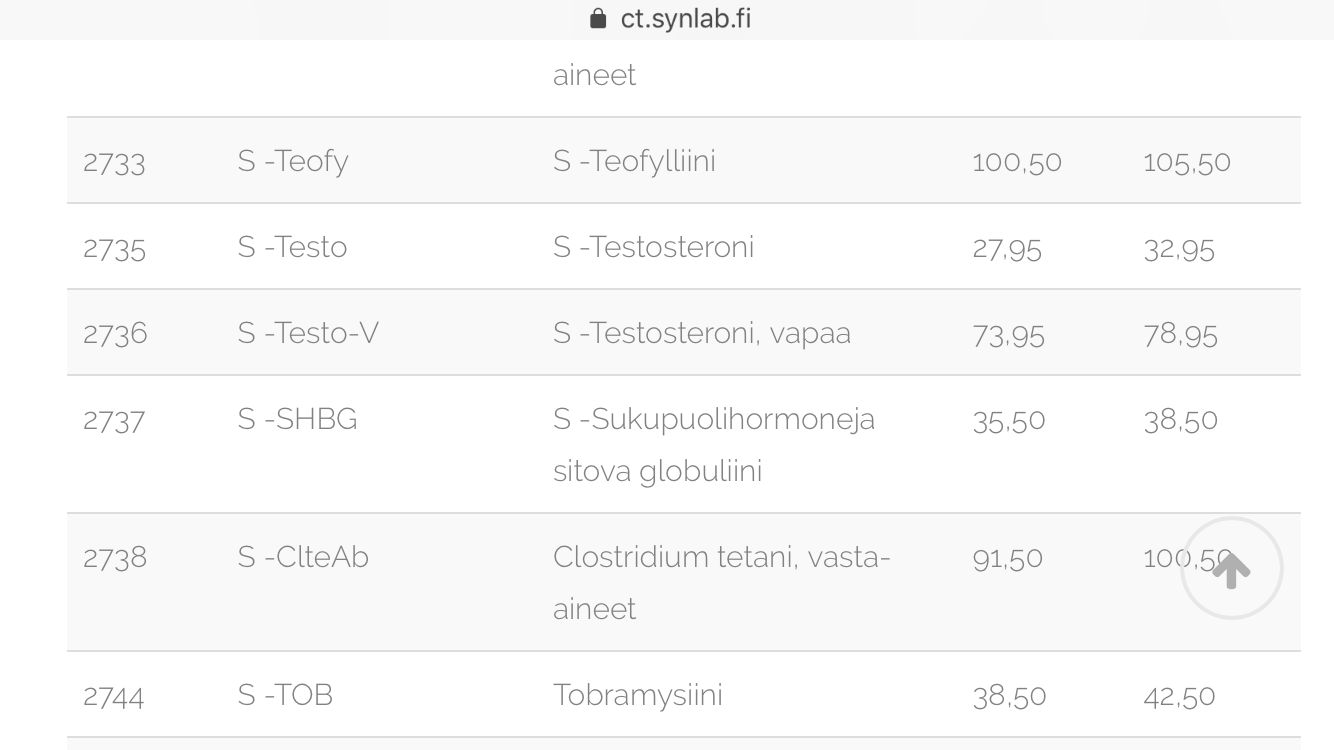The image size is (1334, 750).
Task: Select test code 2744
Action: 114,696
